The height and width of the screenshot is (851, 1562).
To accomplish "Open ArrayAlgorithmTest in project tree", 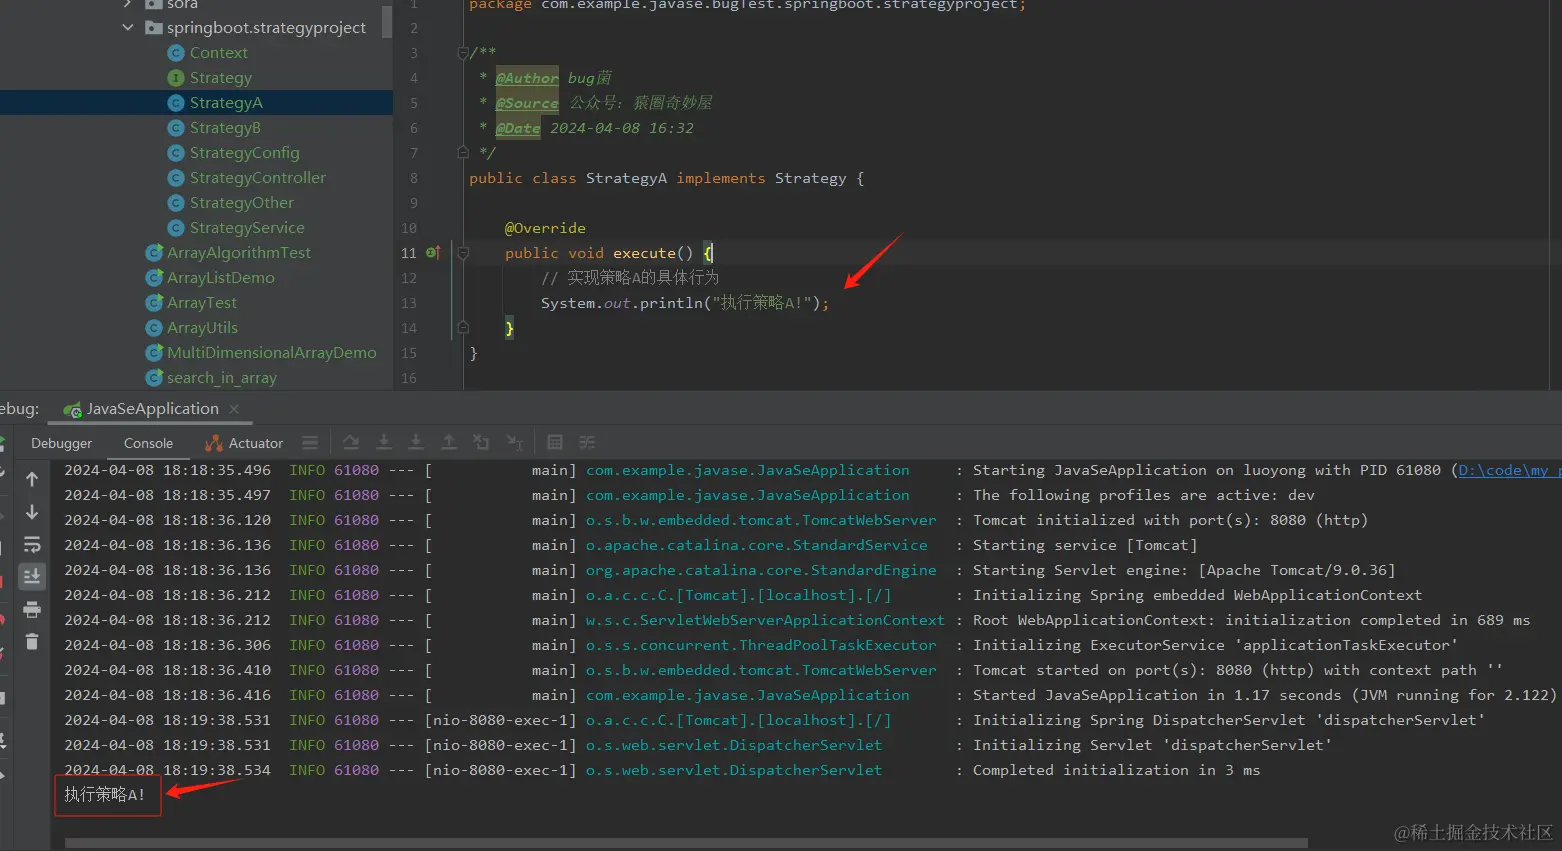I will [x=238, y=253].
